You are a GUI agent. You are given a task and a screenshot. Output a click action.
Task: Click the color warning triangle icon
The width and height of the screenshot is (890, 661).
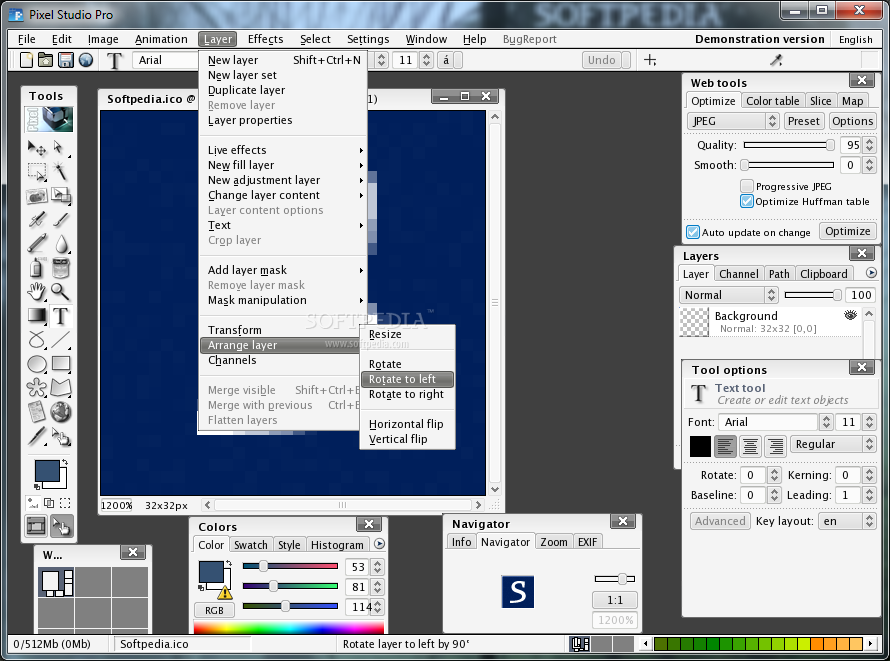[225, 593]
